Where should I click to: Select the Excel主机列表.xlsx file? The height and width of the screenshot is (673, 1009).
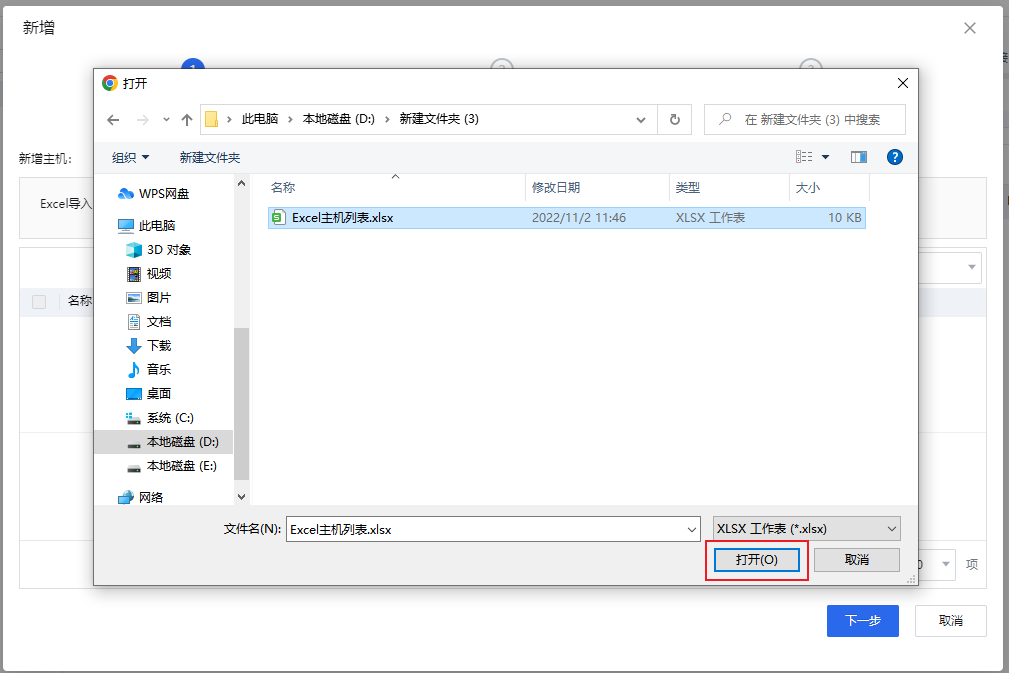tap(342, 217)
